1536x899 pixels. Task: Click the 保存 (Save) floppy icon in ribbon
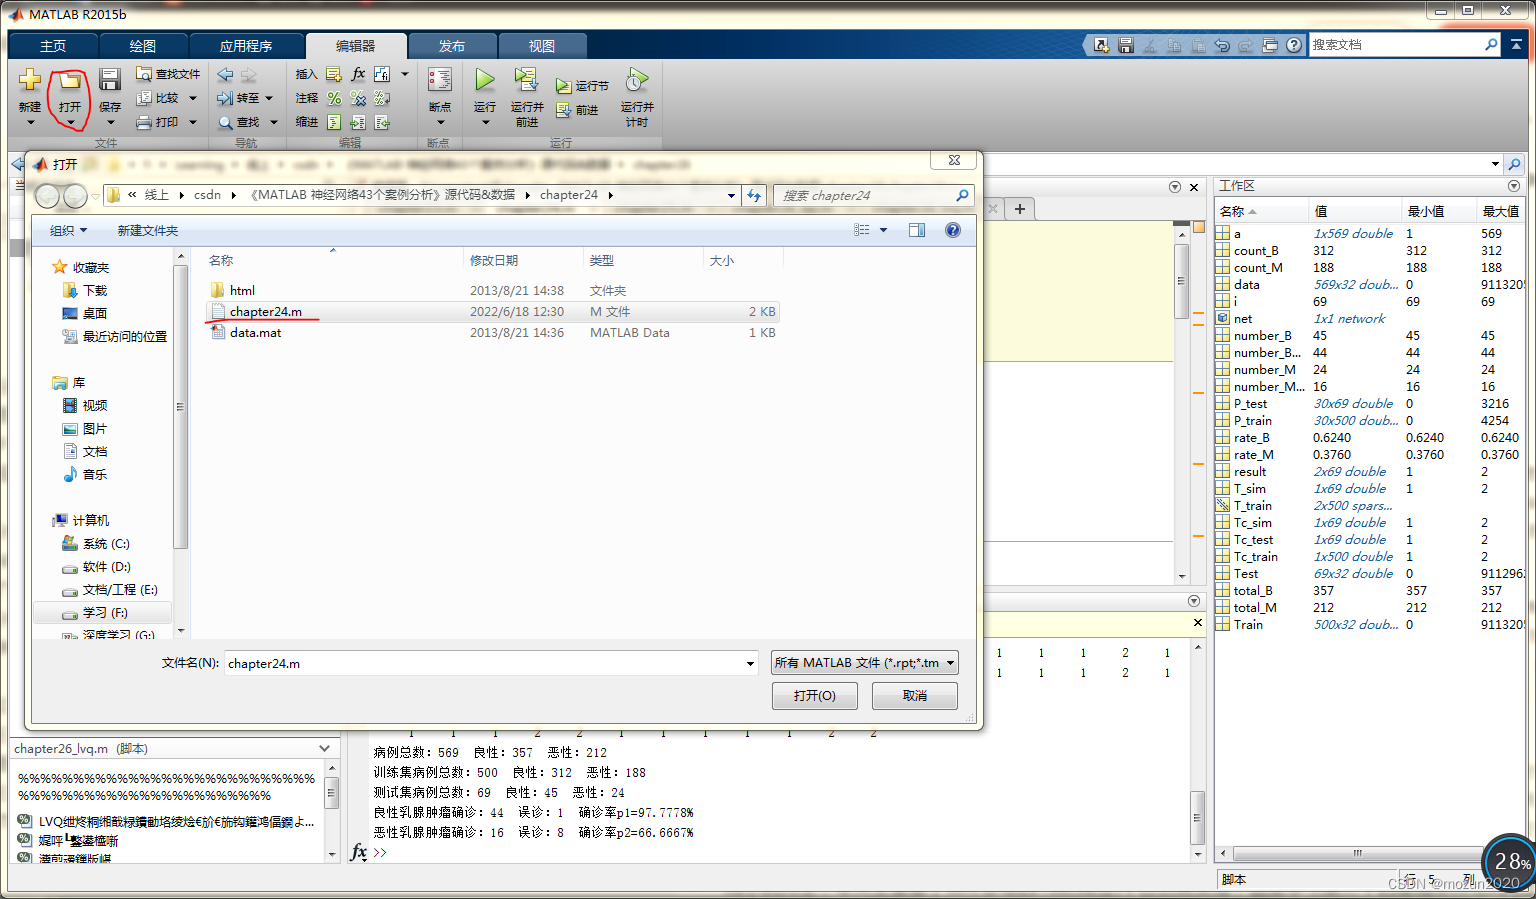point(110,80)
